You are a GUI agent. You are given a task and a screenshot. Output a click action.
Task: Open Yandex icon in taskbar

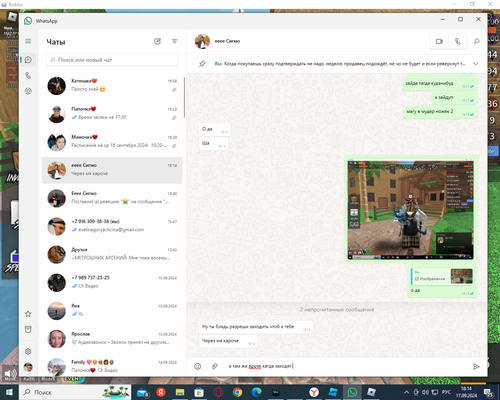161,392
